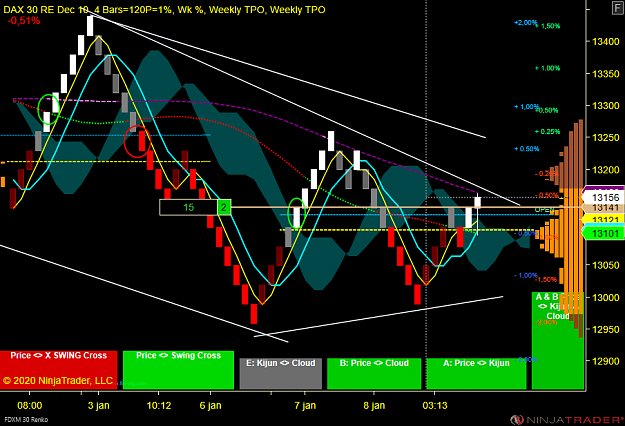Viewport: 625px width, 426px height.
Task: Click the 13156 current price marker
Action: 604,197
